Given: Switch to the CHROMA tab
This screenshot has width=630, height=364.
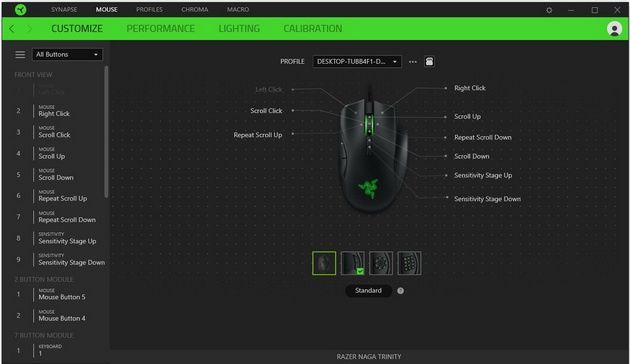Looking at the screenshot, I should coord(194,9).
